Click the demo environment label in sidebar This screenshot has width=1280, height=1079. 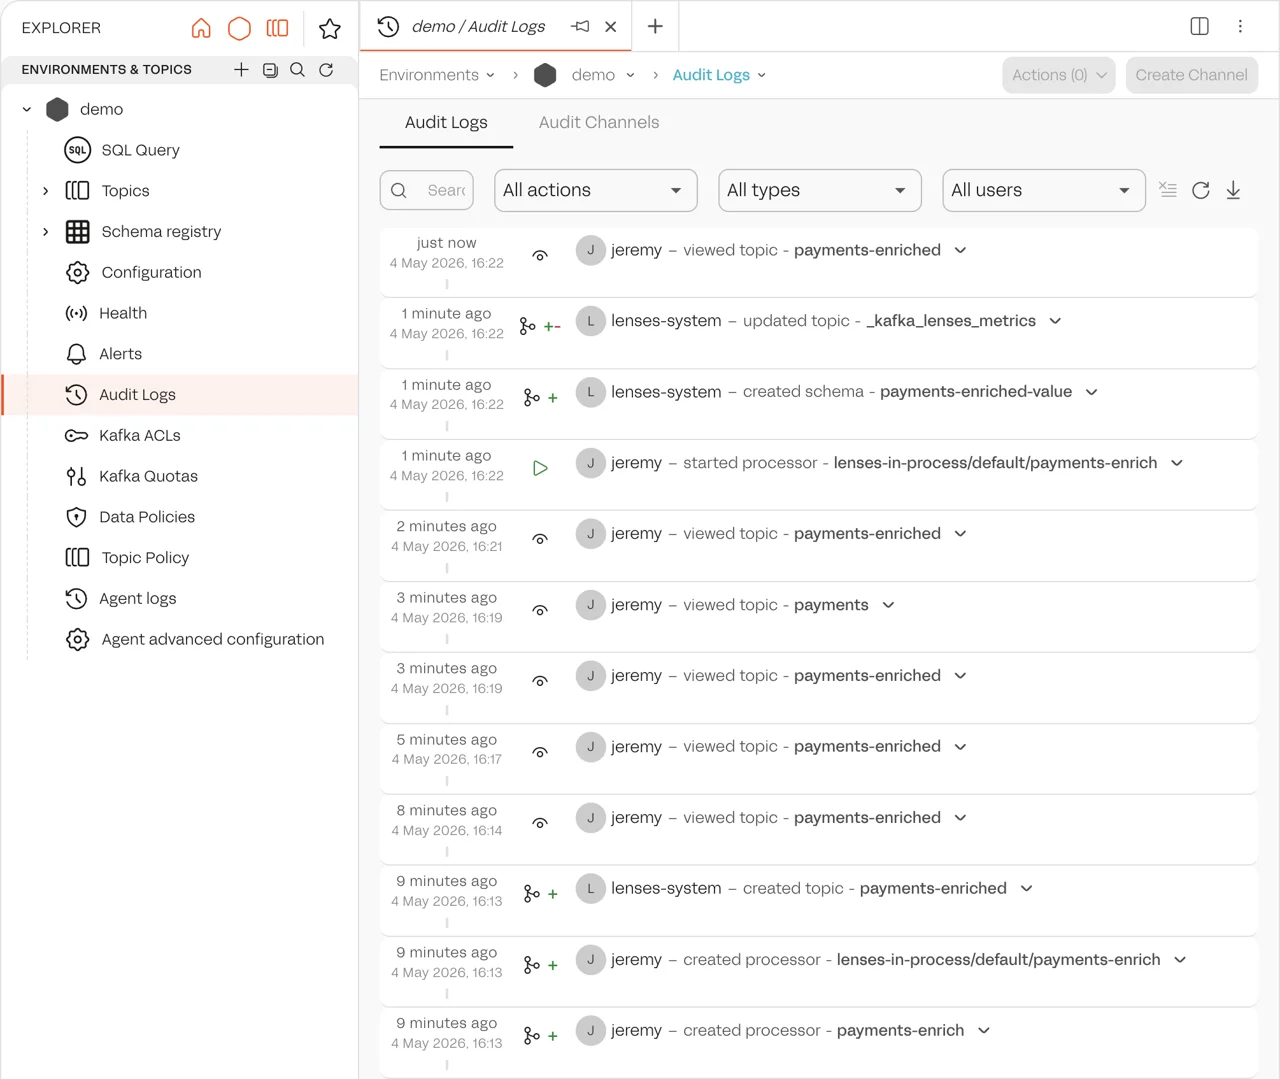[101, 109]
